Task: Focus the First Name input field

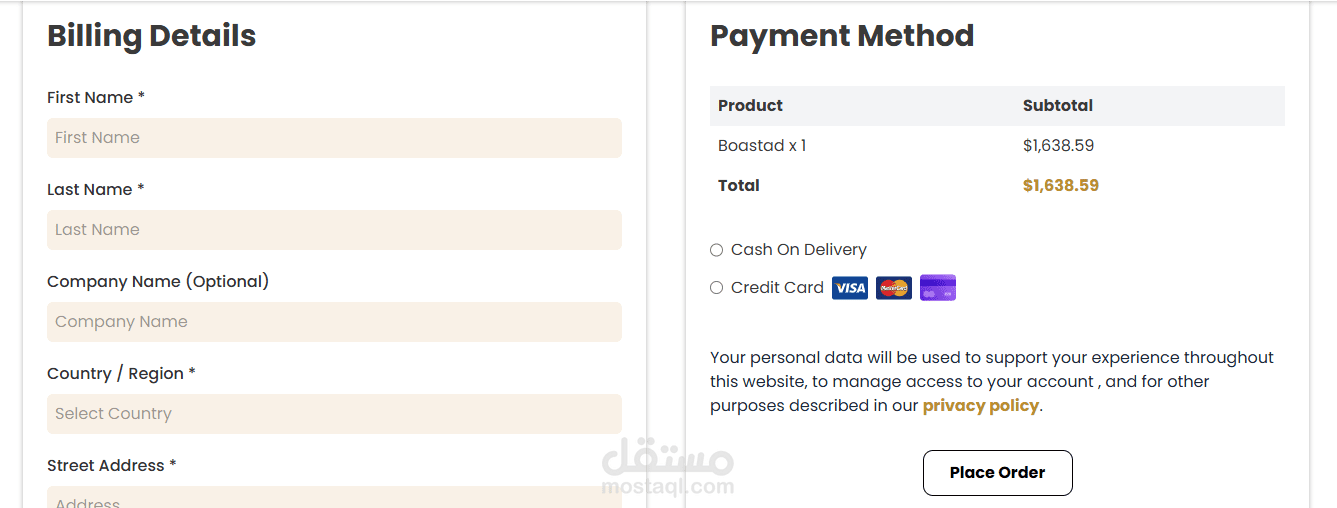Action: pyautogui.click(x=334, y=138)
